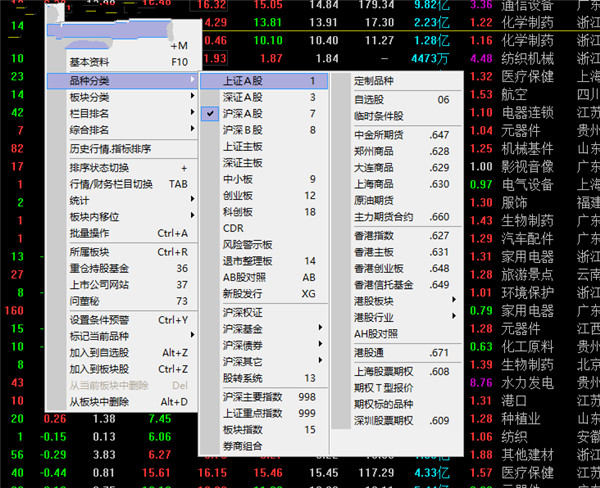Select 风险警示板 item
Screen dimensions: 600x488
coord(264,245)
